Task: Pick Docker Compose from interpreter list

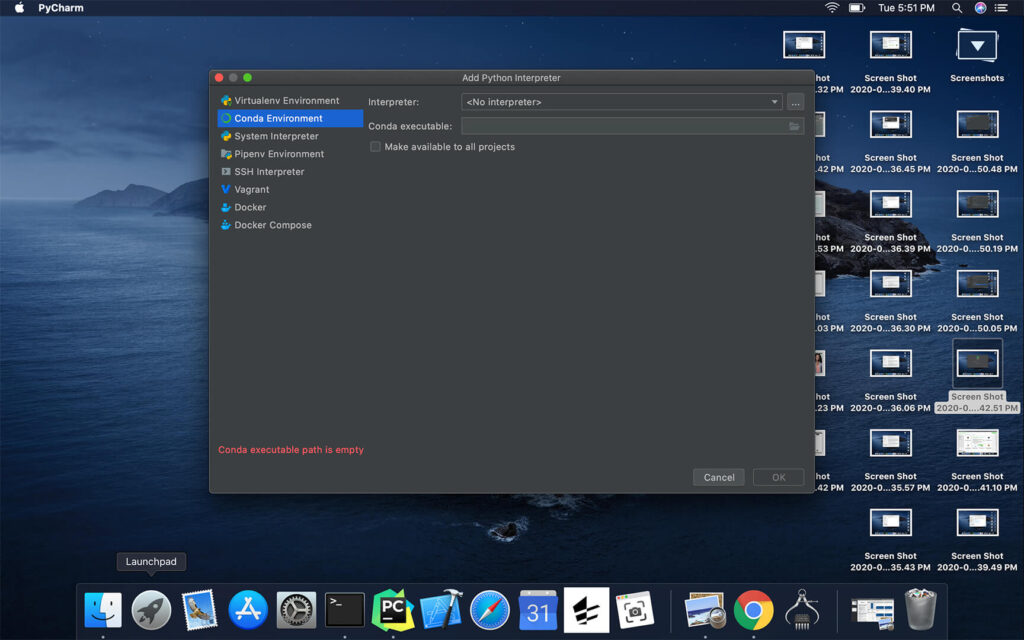Action: pyautogui.click(x=290, y=225)
